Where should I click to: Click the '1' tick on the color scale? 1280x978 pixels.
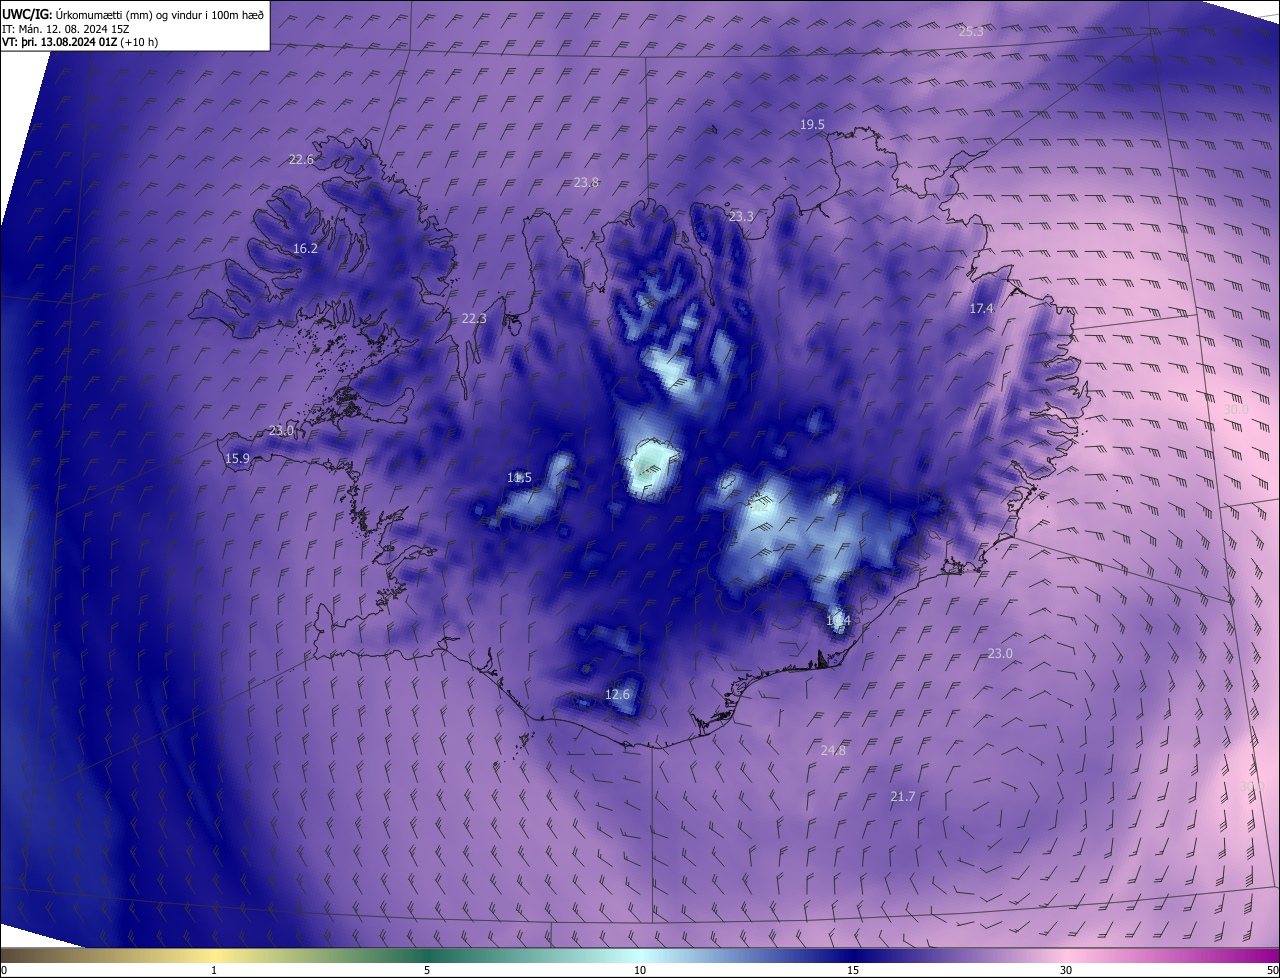click(214, 970)
